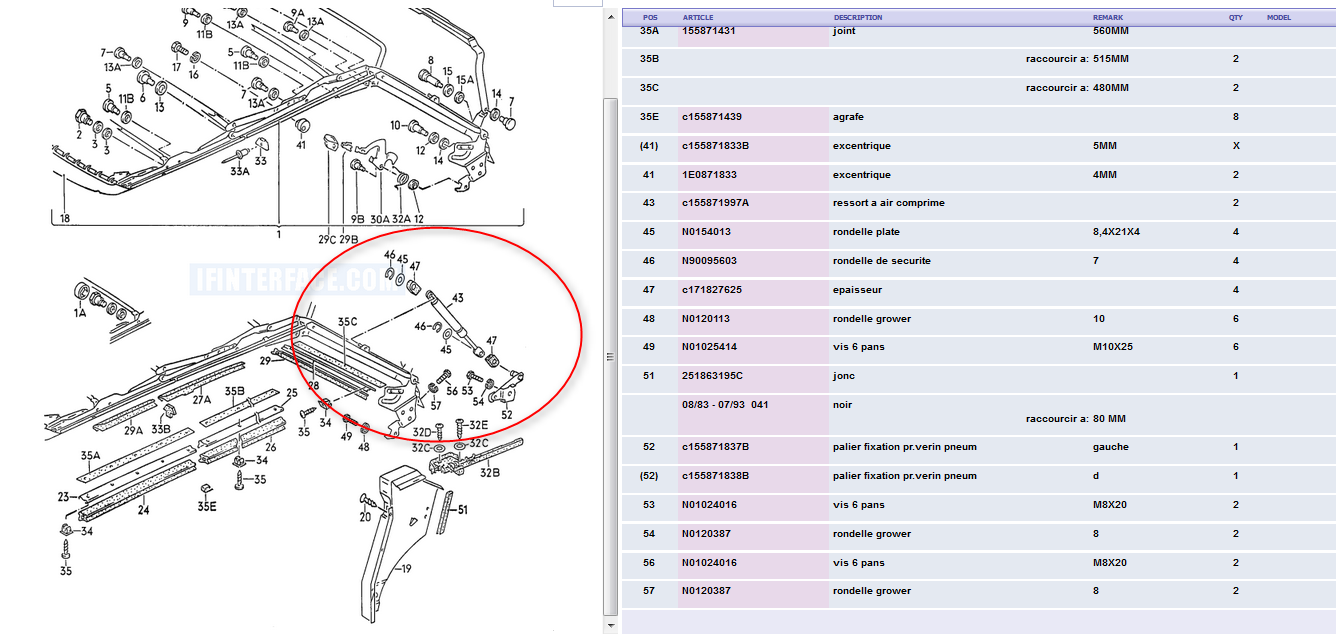Click callout 32E in the diagram
Image resolution: width=1336 pixels, height=634 pixels.
coord(478,425)
